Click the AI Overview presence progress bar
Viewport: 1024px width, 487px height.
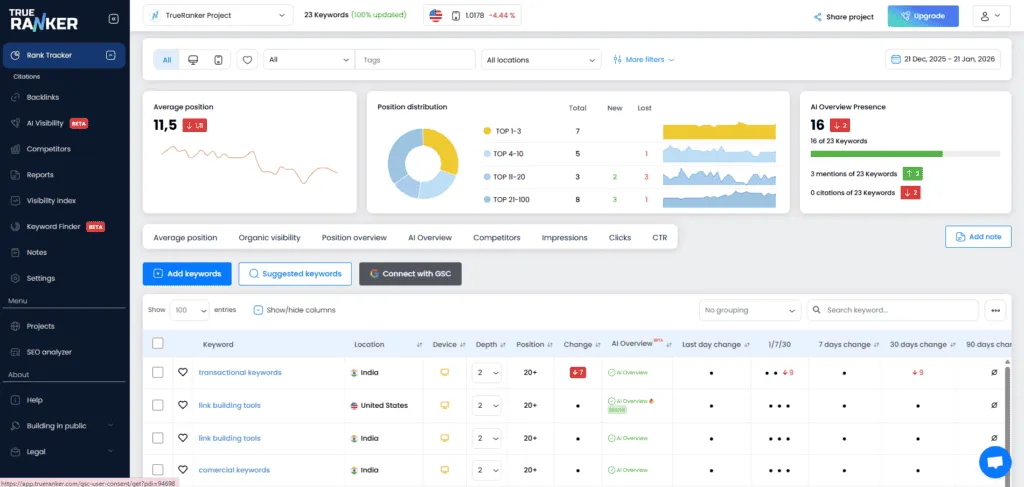(905, 153)
